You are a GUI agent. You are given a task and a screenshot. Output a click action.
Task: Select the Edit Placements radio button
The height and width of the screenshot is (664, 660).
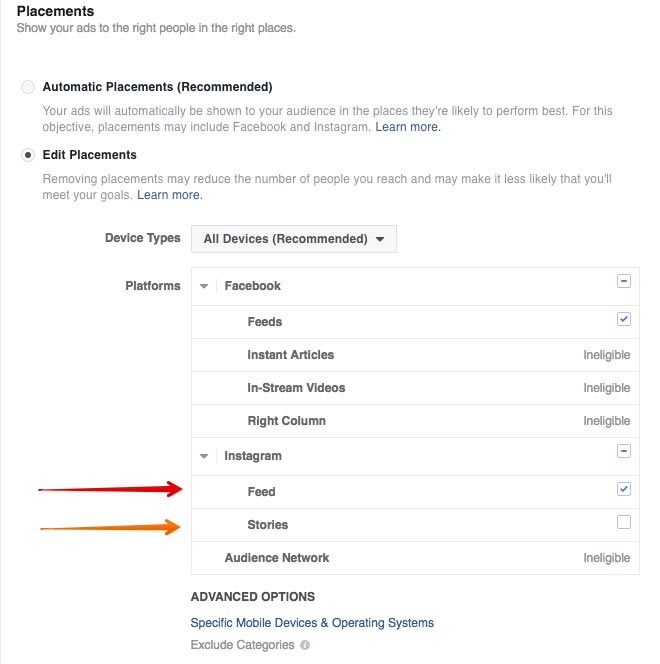28,155
